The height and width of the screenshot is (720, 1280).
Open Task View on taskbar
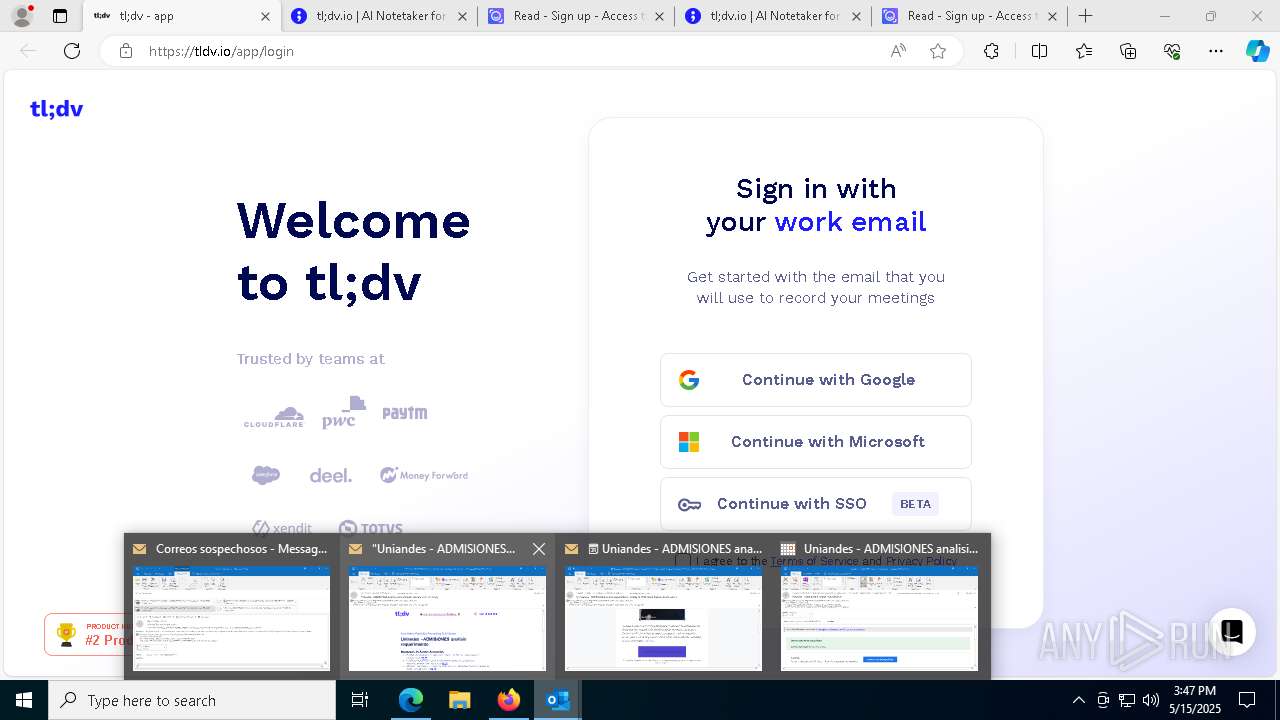click(360, 700)
